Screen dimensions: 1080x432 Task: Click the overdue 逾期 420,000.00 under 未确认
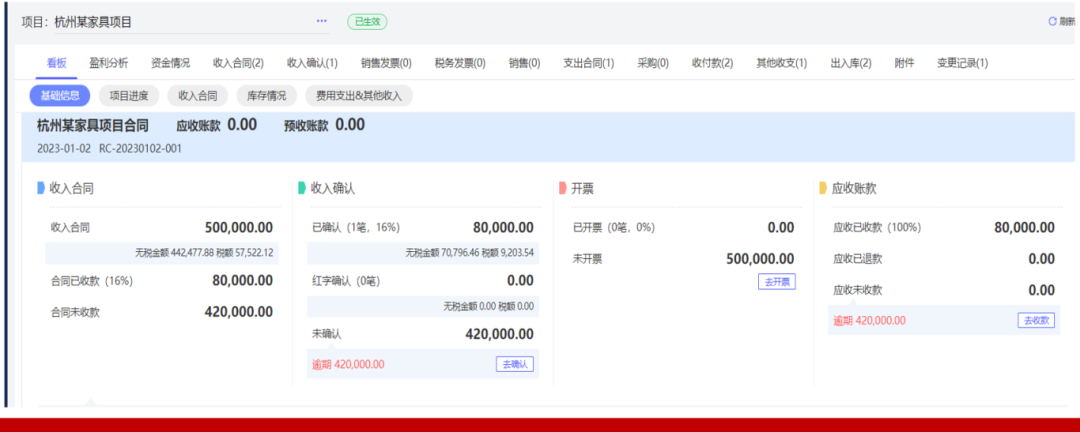coord(349,364)
